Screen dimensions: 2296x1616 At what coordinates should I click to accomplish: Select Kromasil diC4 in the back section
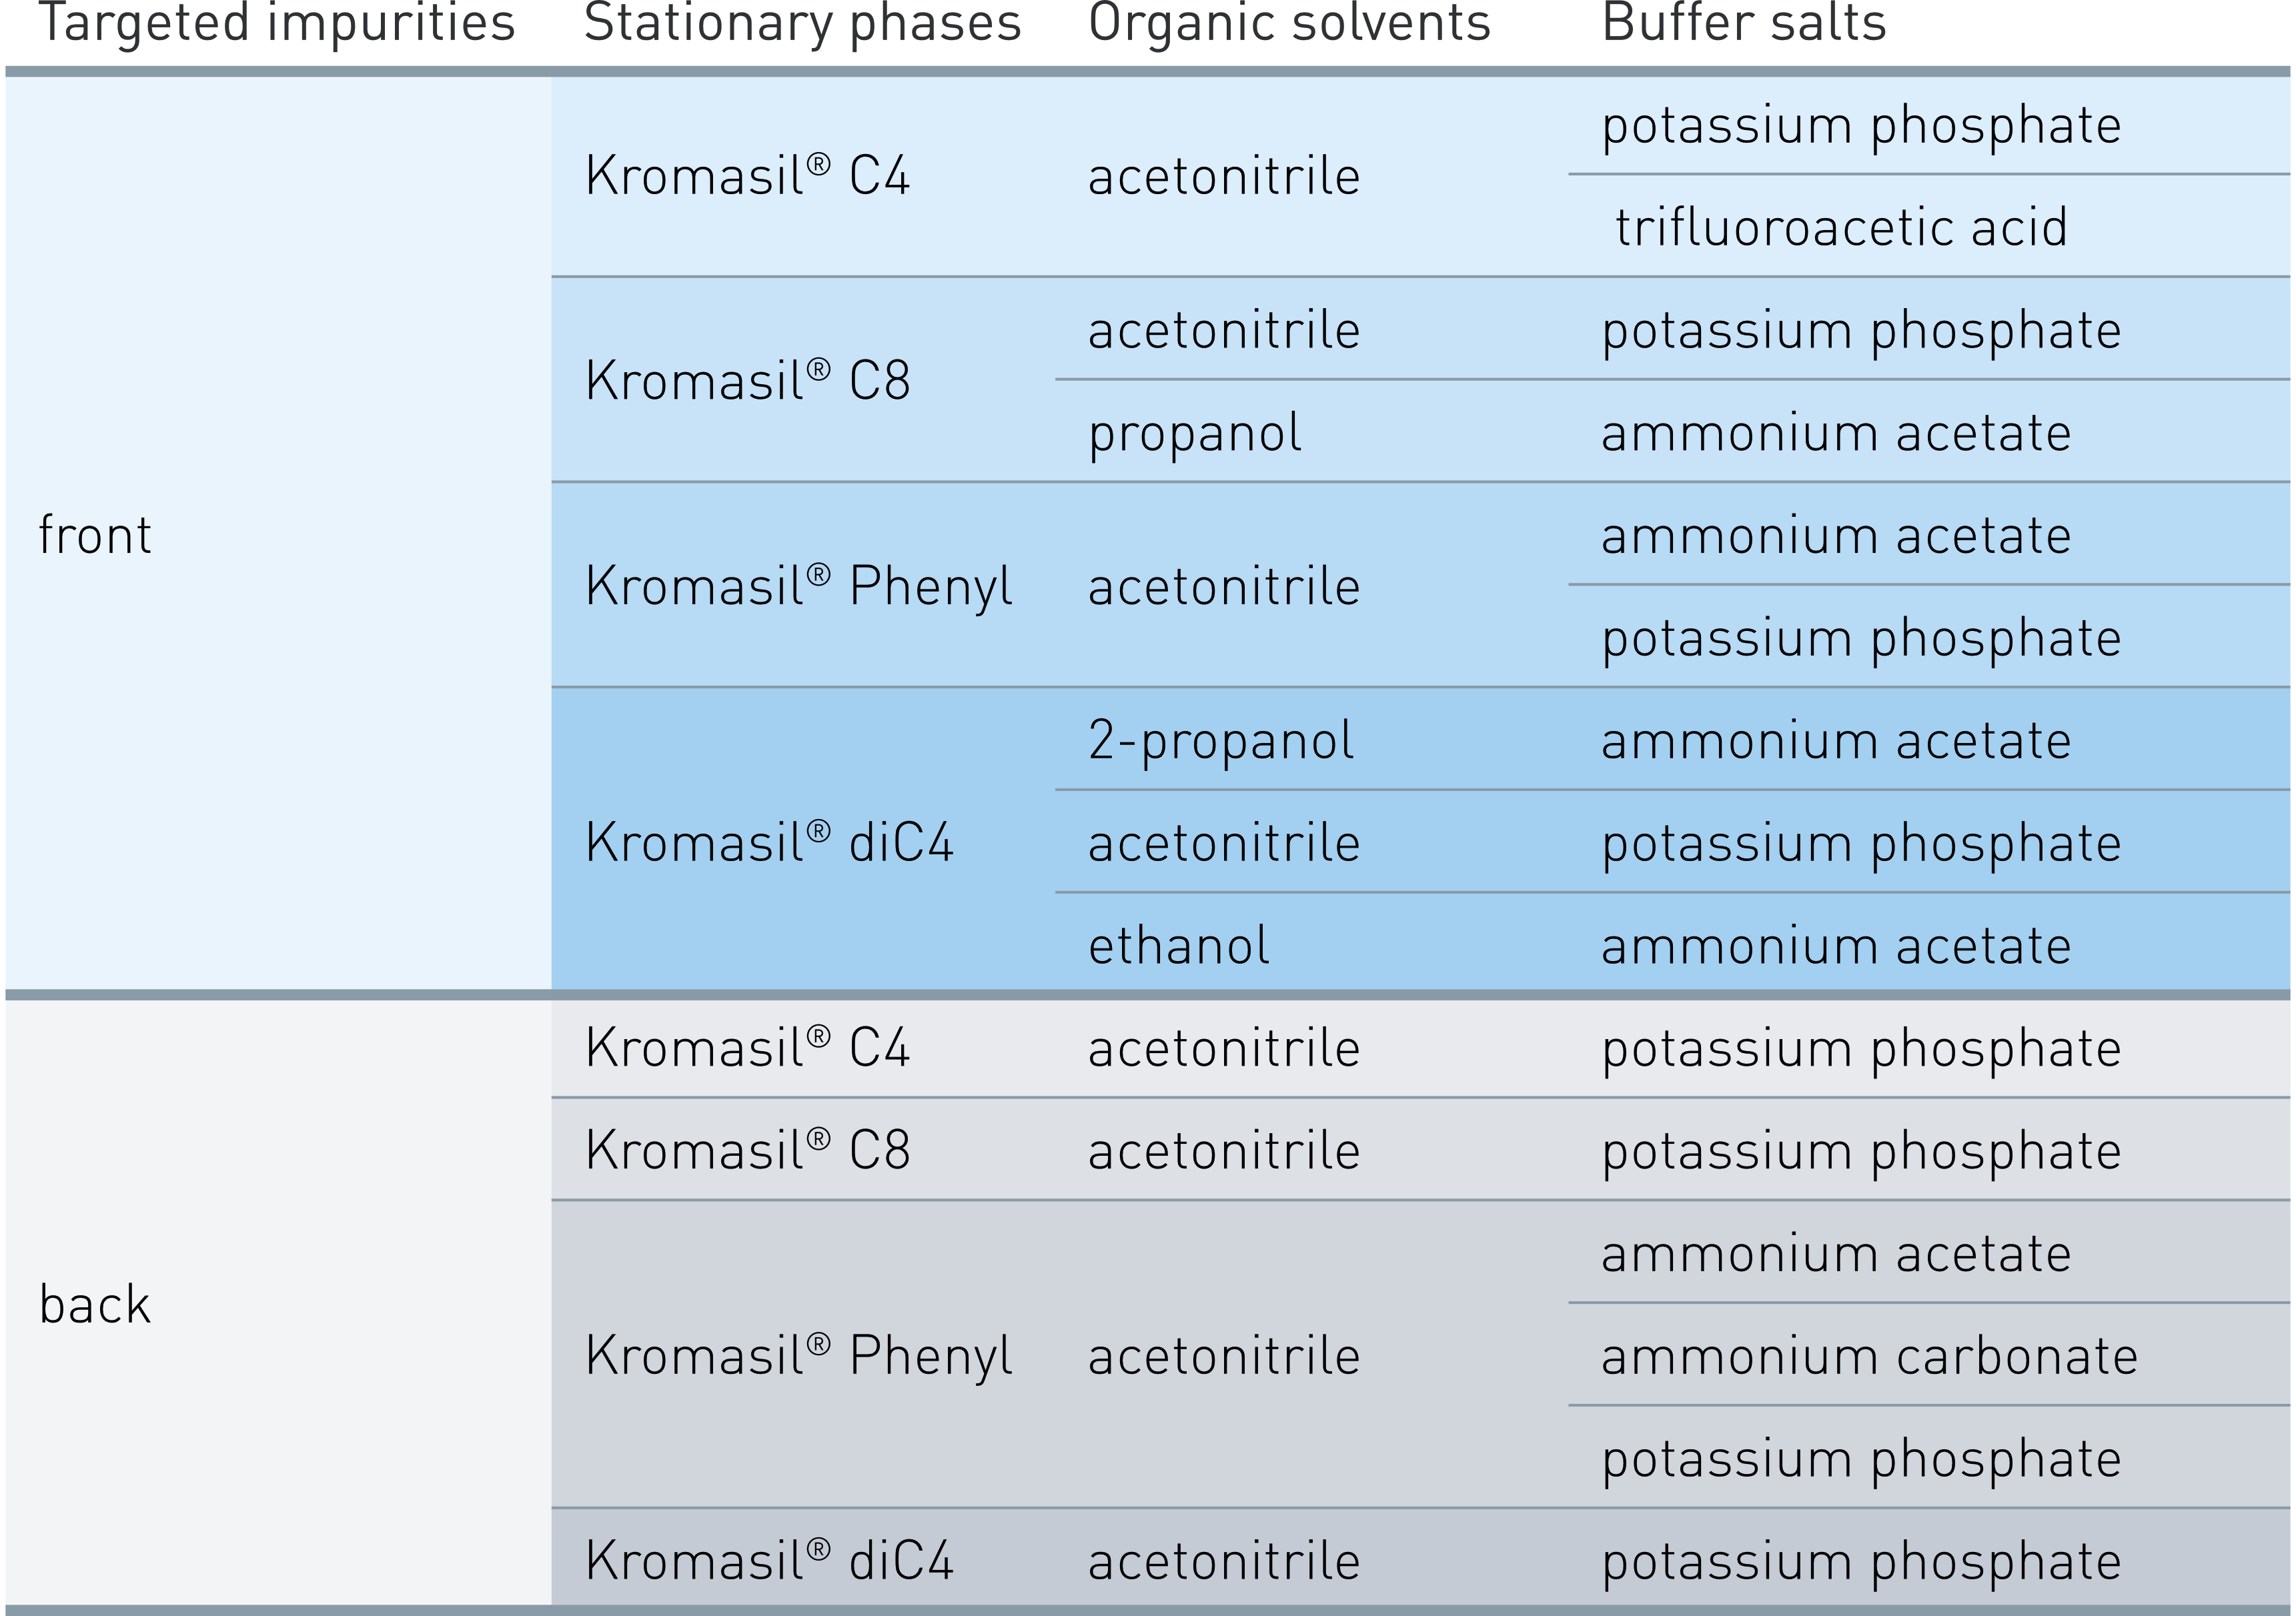pyautogui.click(x=769, y=1561)
